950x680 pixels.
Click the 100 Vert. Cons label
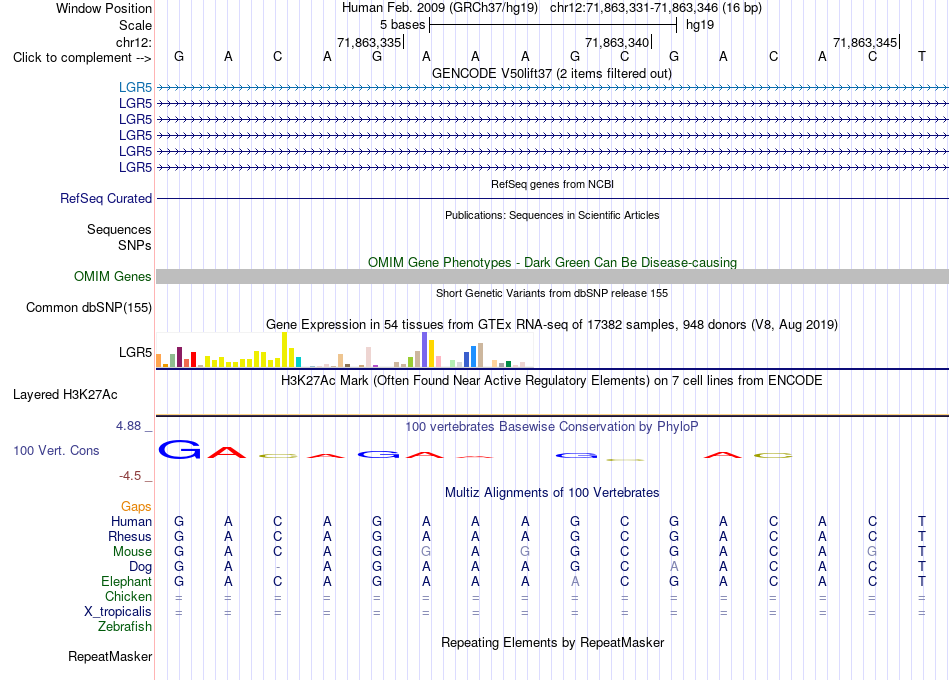[x=56, y=450]
